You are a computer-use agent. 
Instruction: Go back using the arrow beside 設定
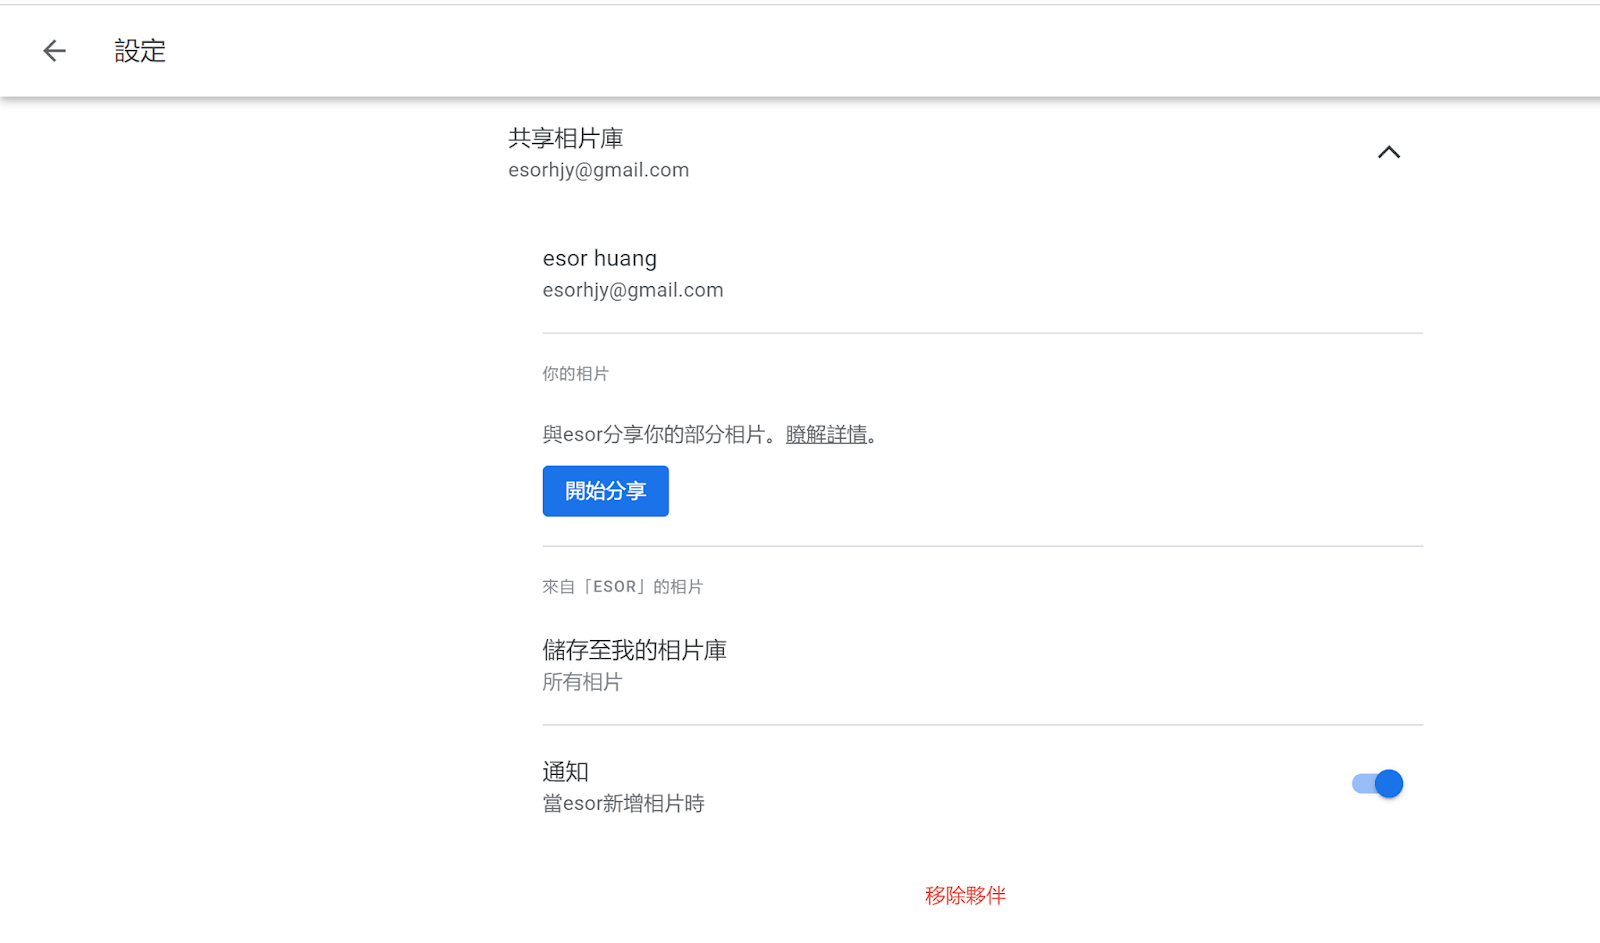pyautogui.click(x=54, y=51)
